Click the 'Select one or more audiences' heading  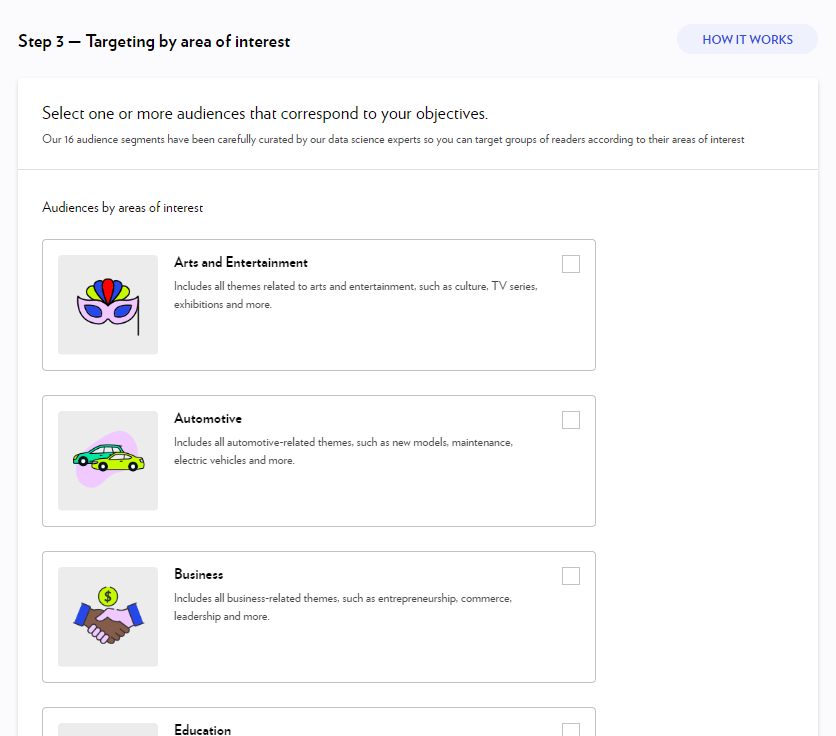click(265, 114)
